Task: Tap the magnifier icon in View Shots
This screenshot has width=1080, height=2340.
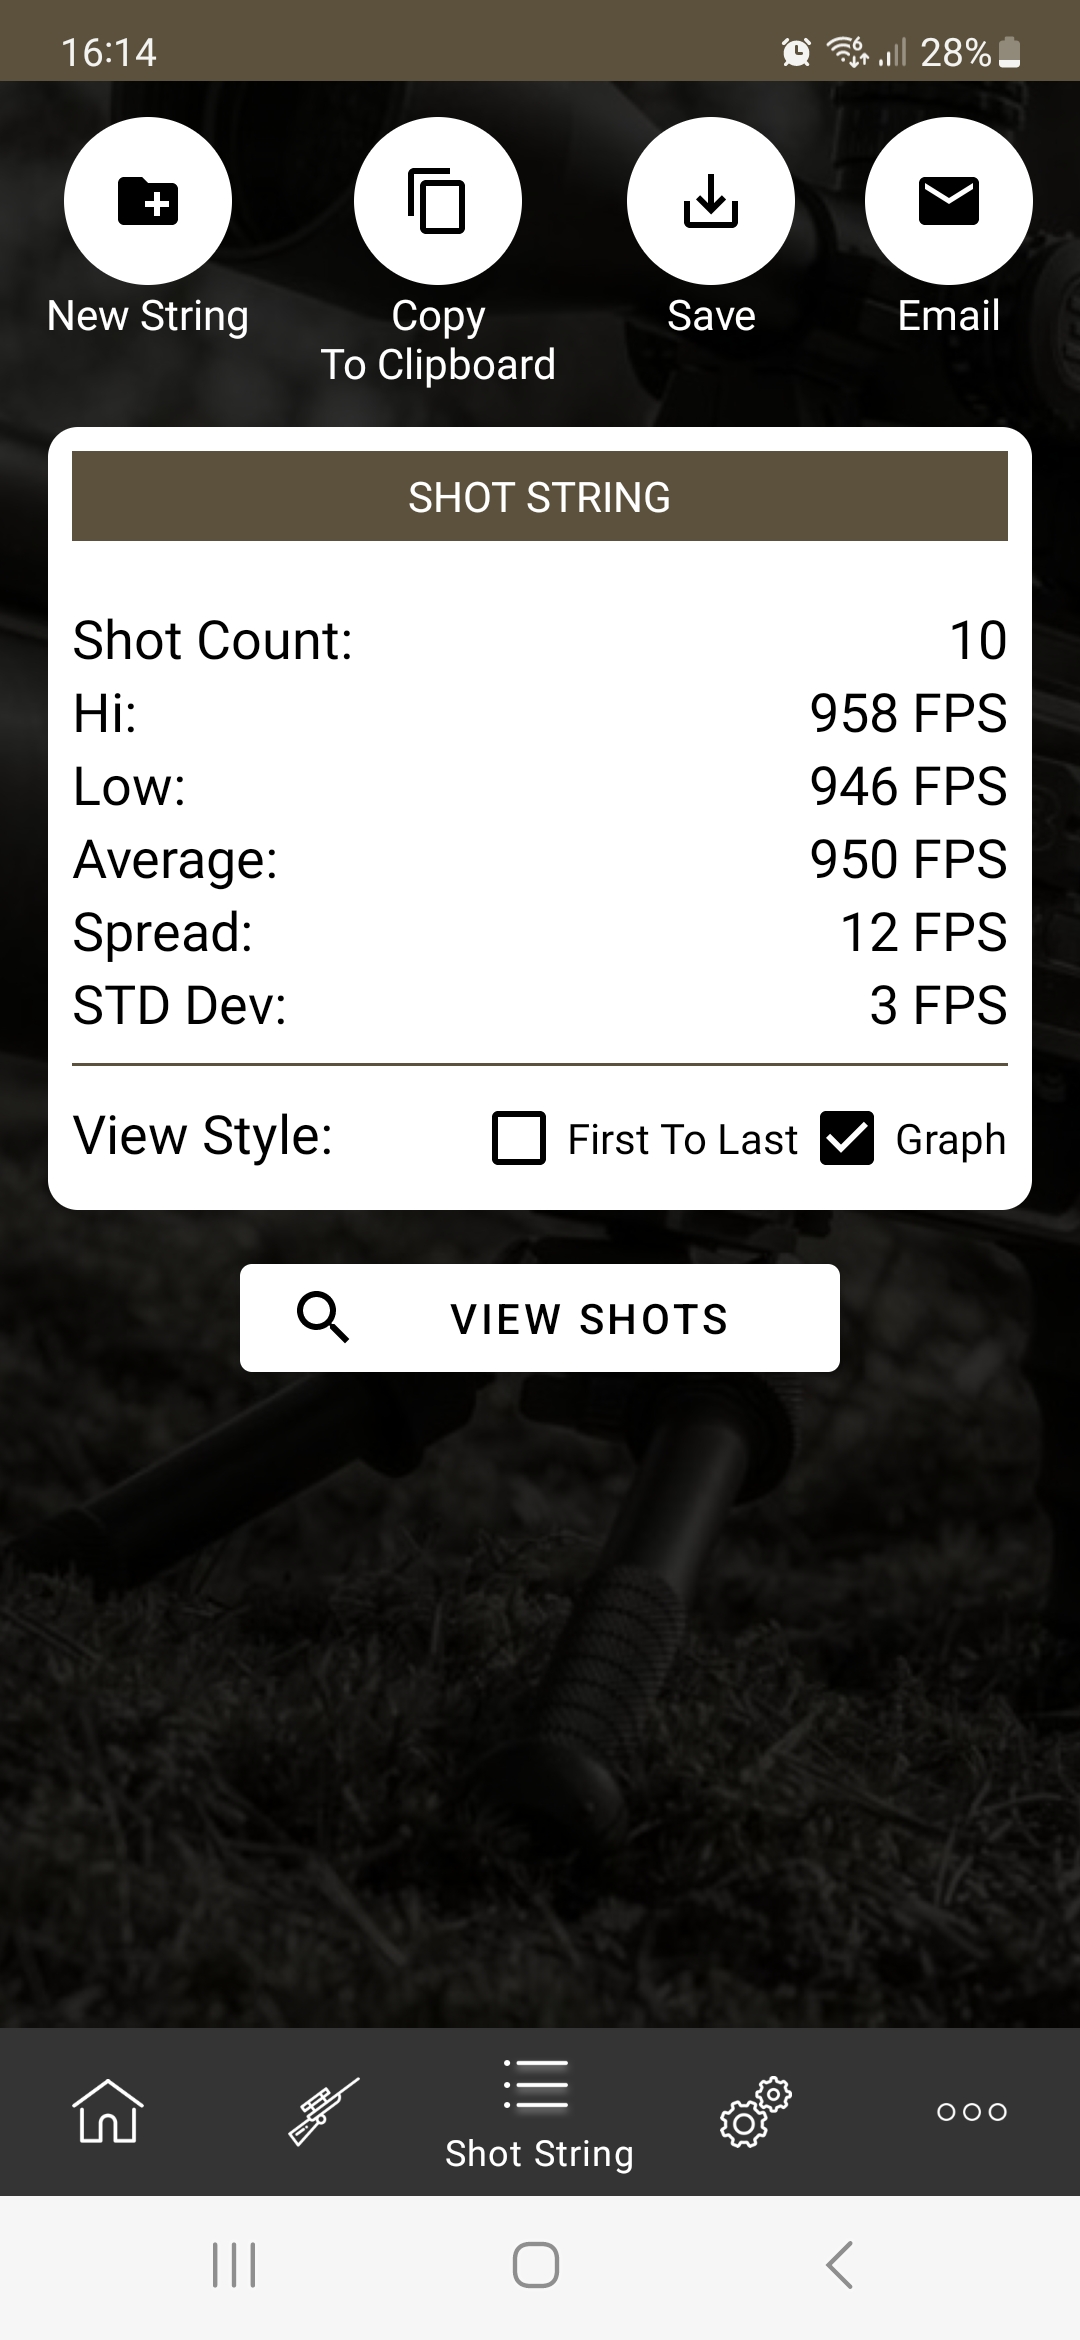Action: coord(323,1317)
